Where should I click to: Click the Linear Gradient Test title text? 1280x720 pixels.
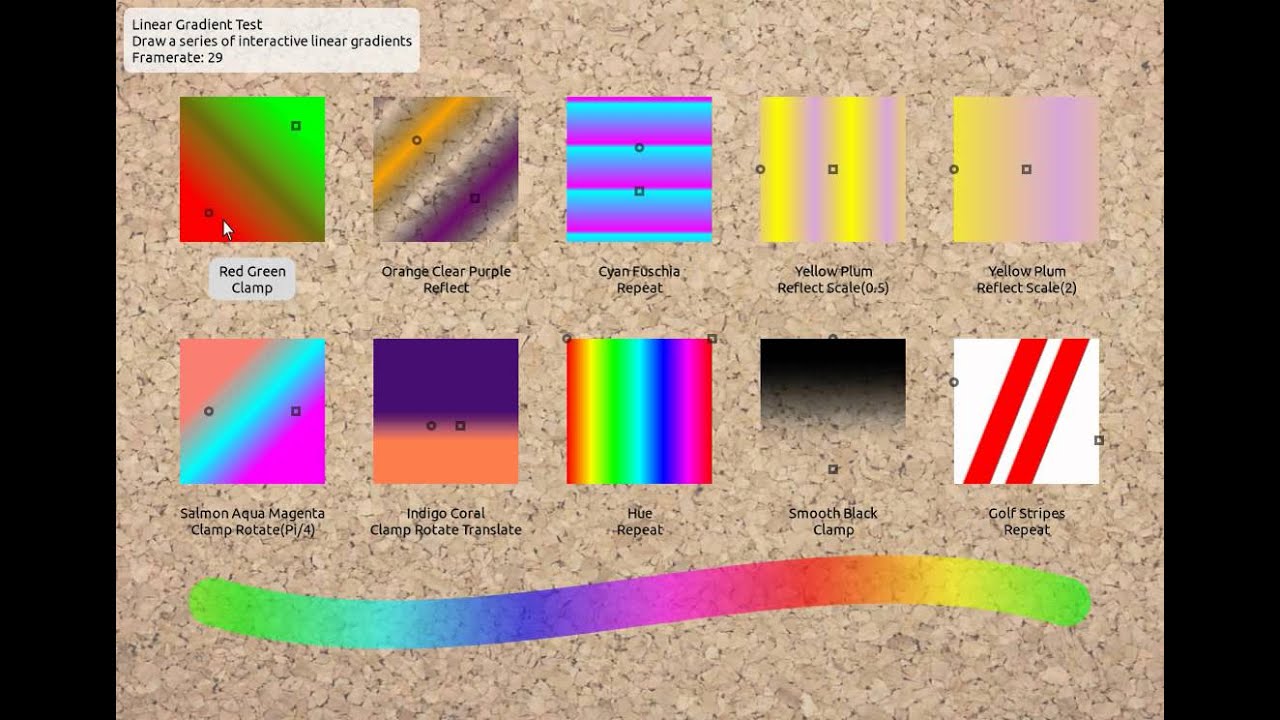click(x=197, y=24)
